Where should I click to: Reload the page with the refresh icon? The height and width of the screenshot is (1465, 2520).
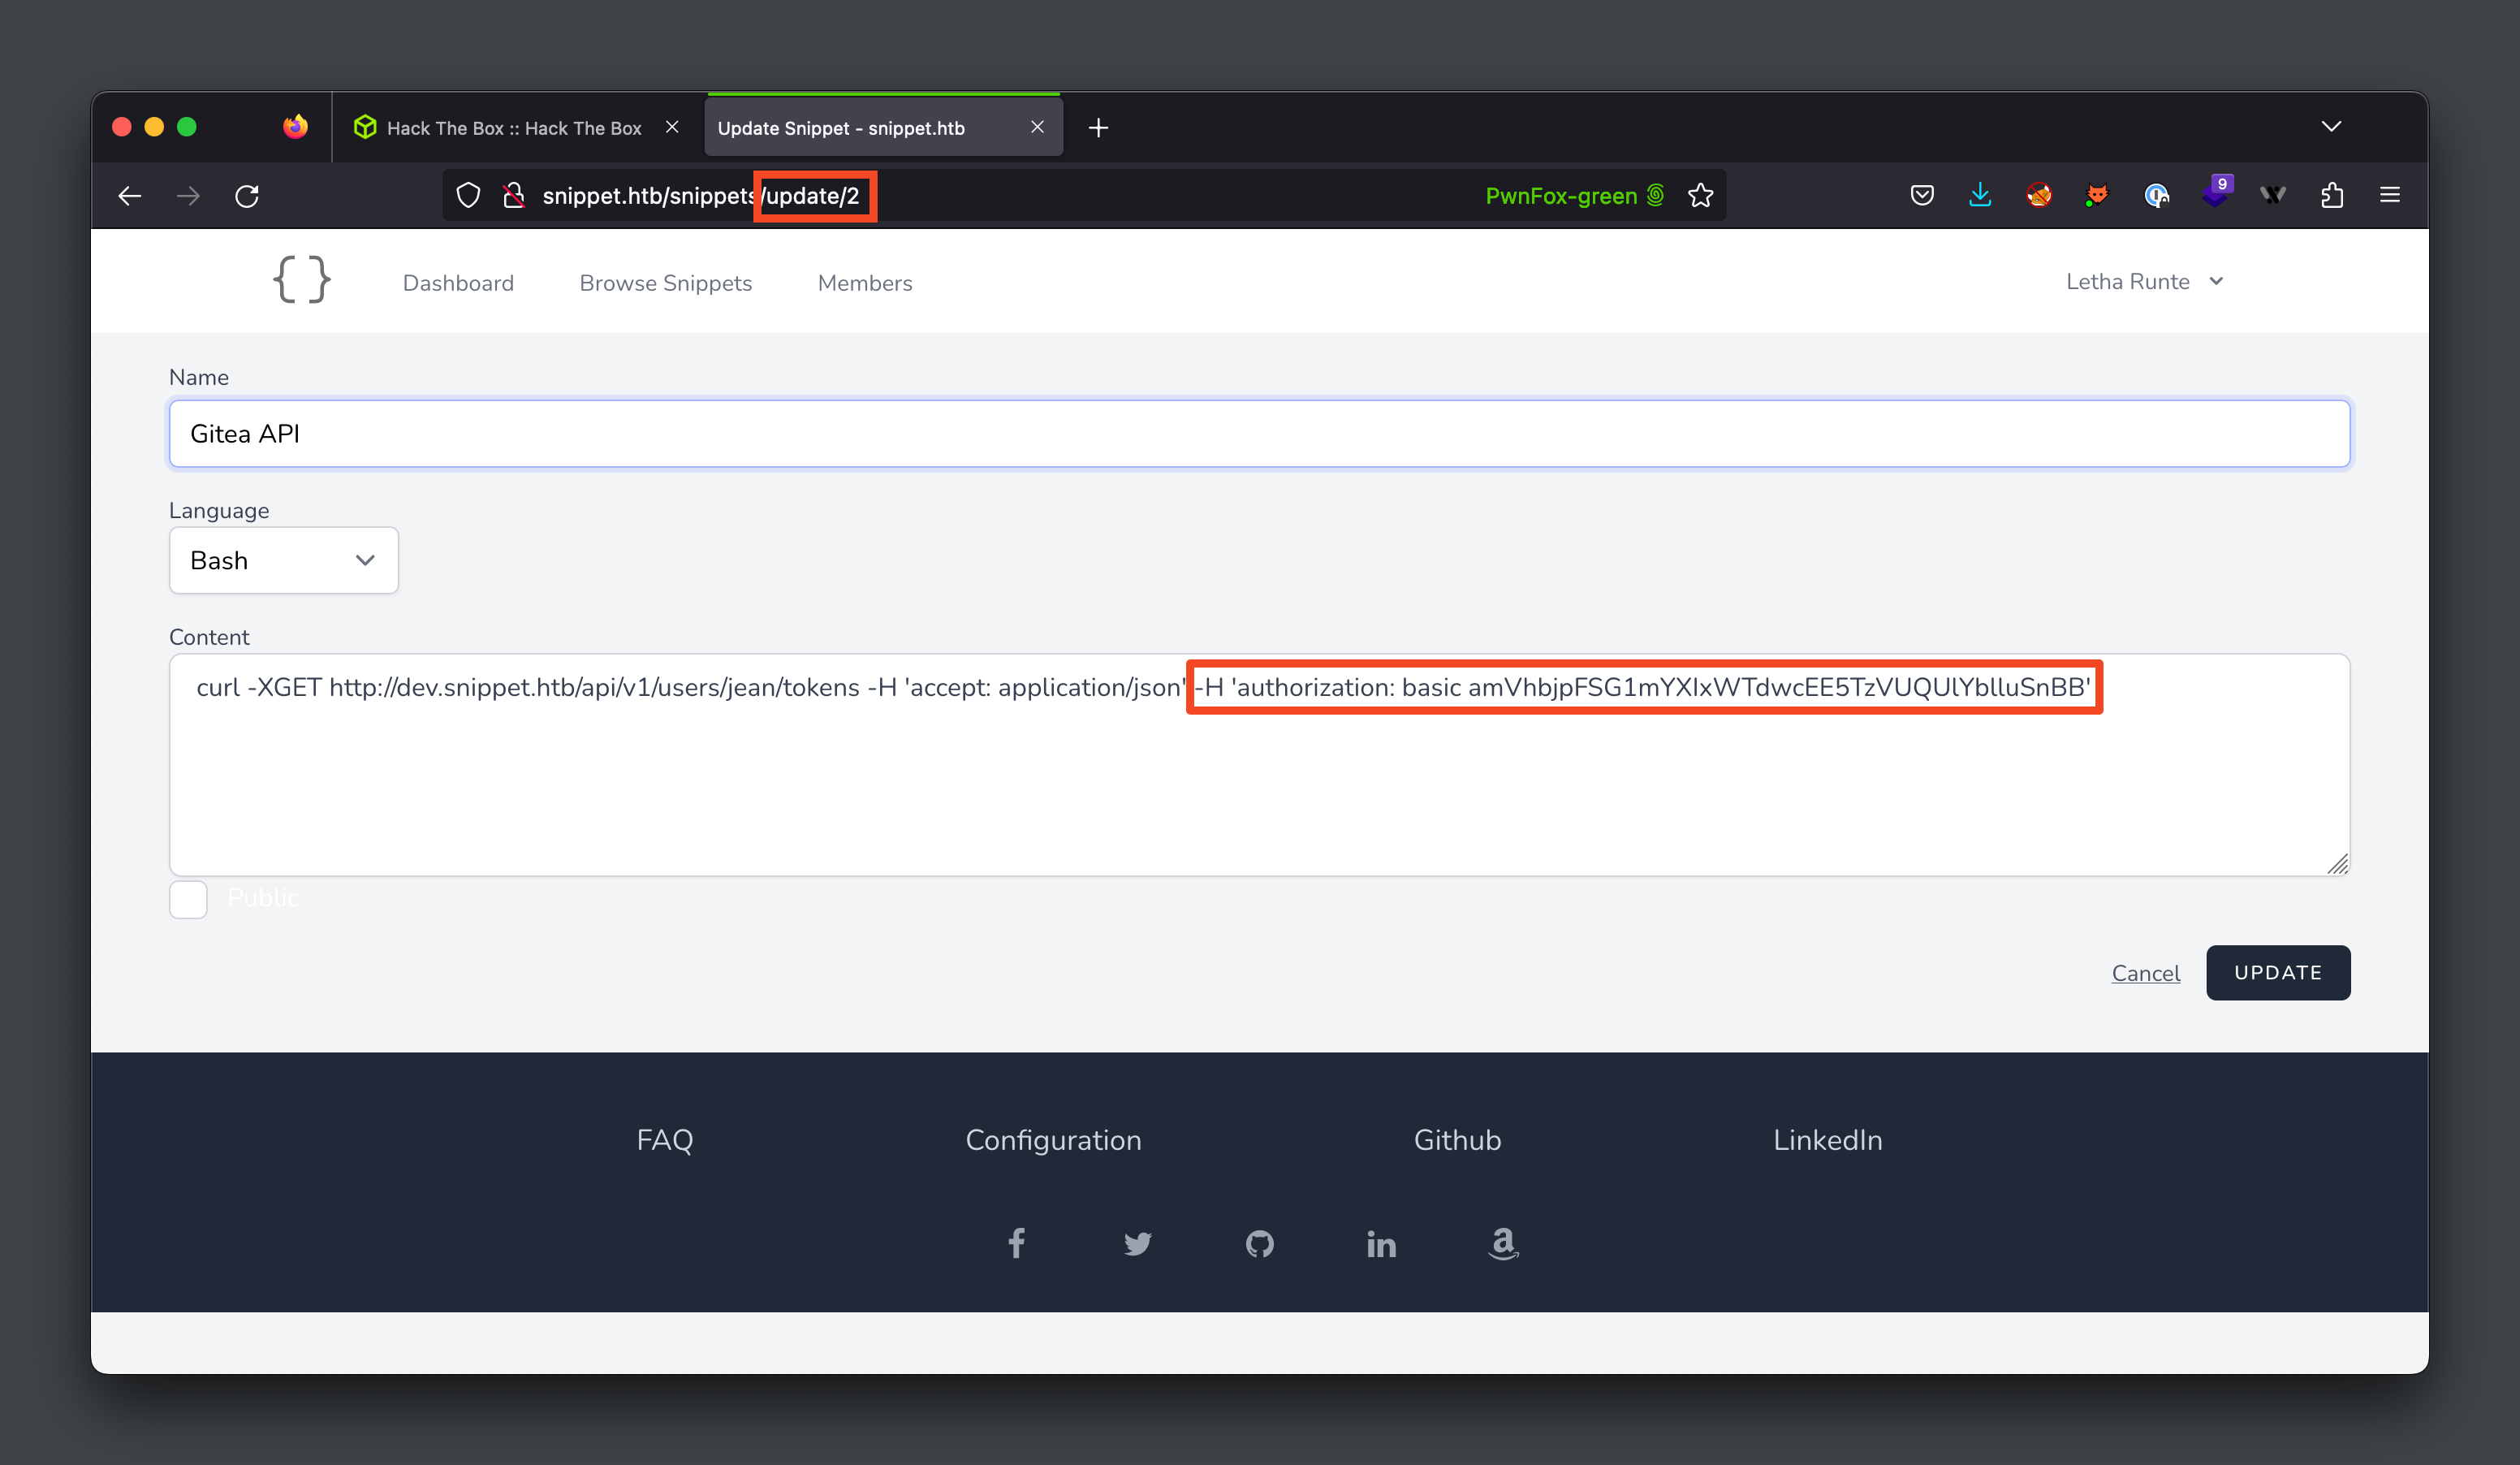click(x=247, y=196)
